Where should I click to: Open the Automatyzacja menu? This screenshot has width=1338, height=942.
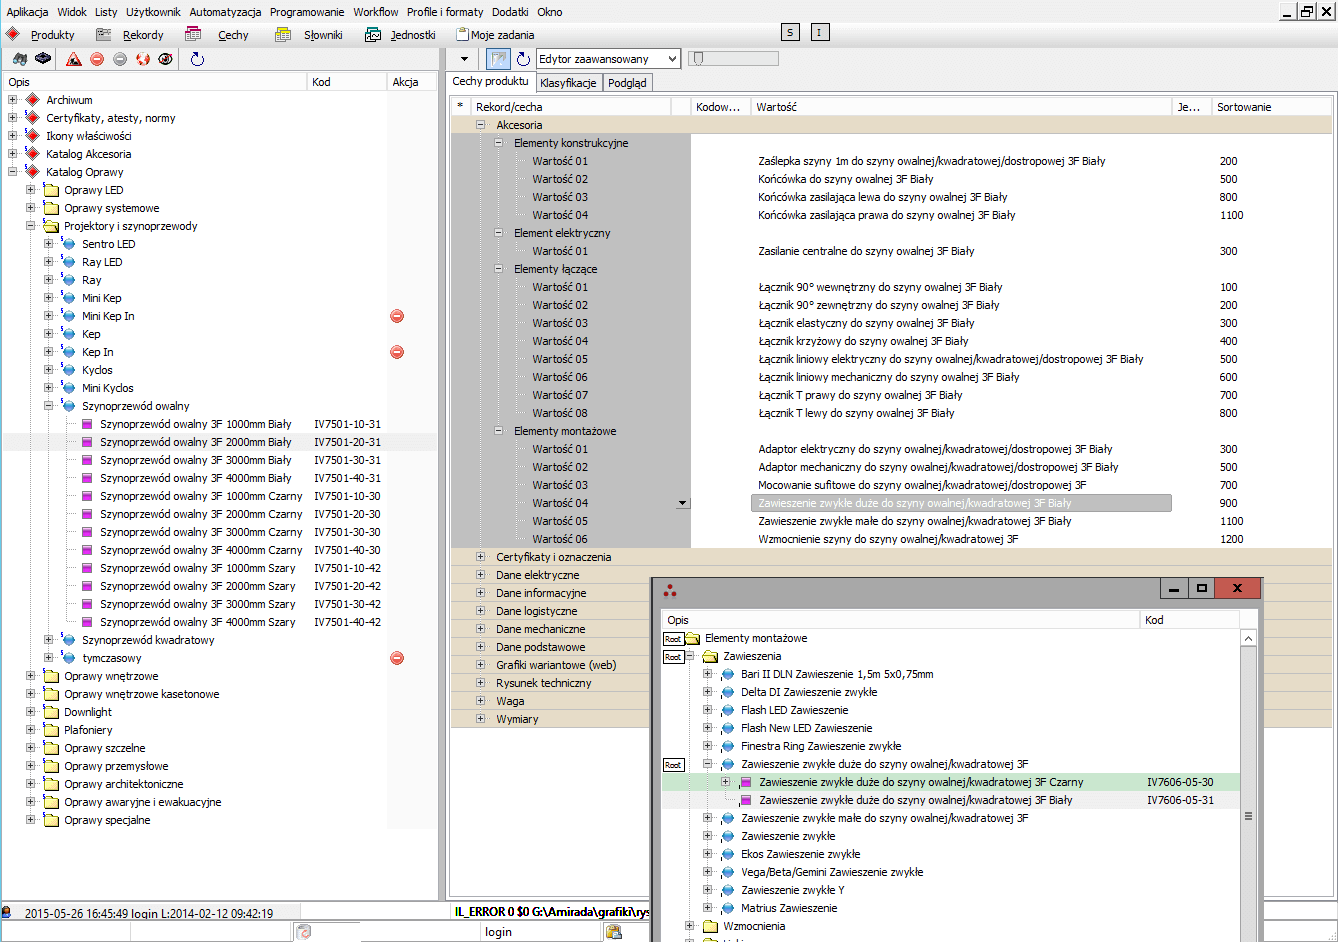(225, 12)
